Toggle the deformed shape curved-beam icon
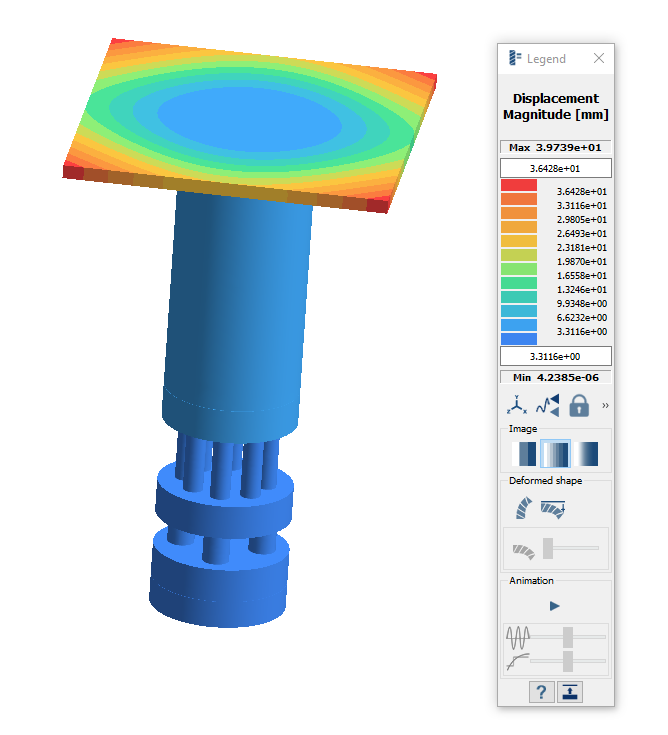 click(524, 508)
